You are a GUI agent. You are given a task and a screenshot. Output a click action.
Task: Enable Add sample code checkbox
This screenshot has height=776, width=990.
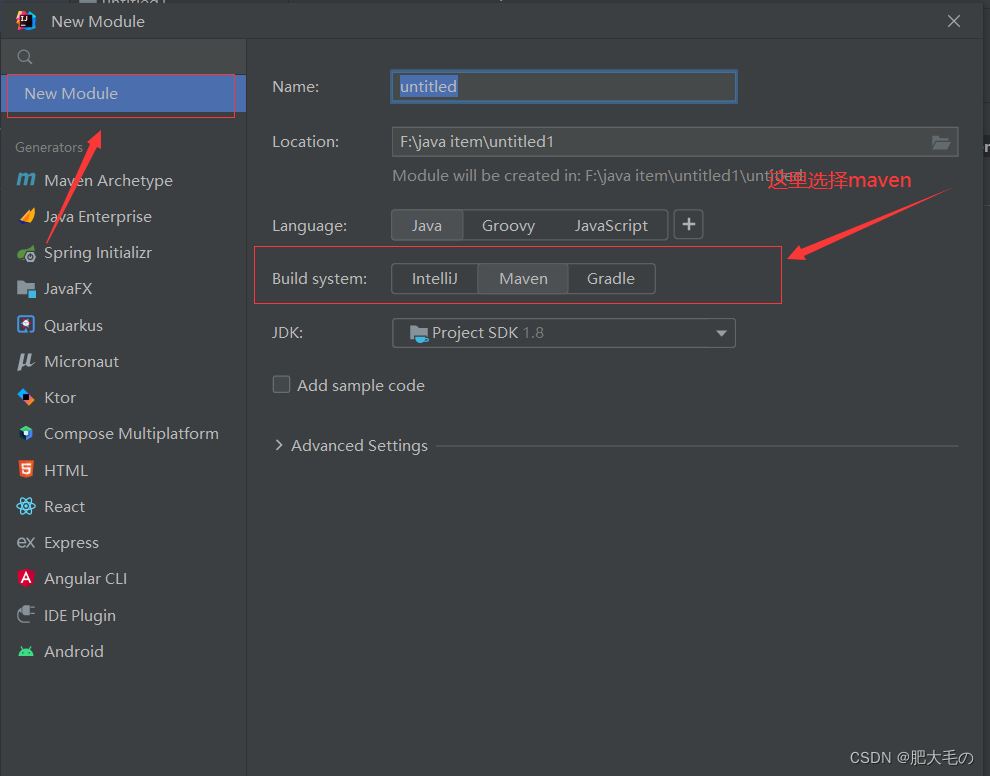281,385
